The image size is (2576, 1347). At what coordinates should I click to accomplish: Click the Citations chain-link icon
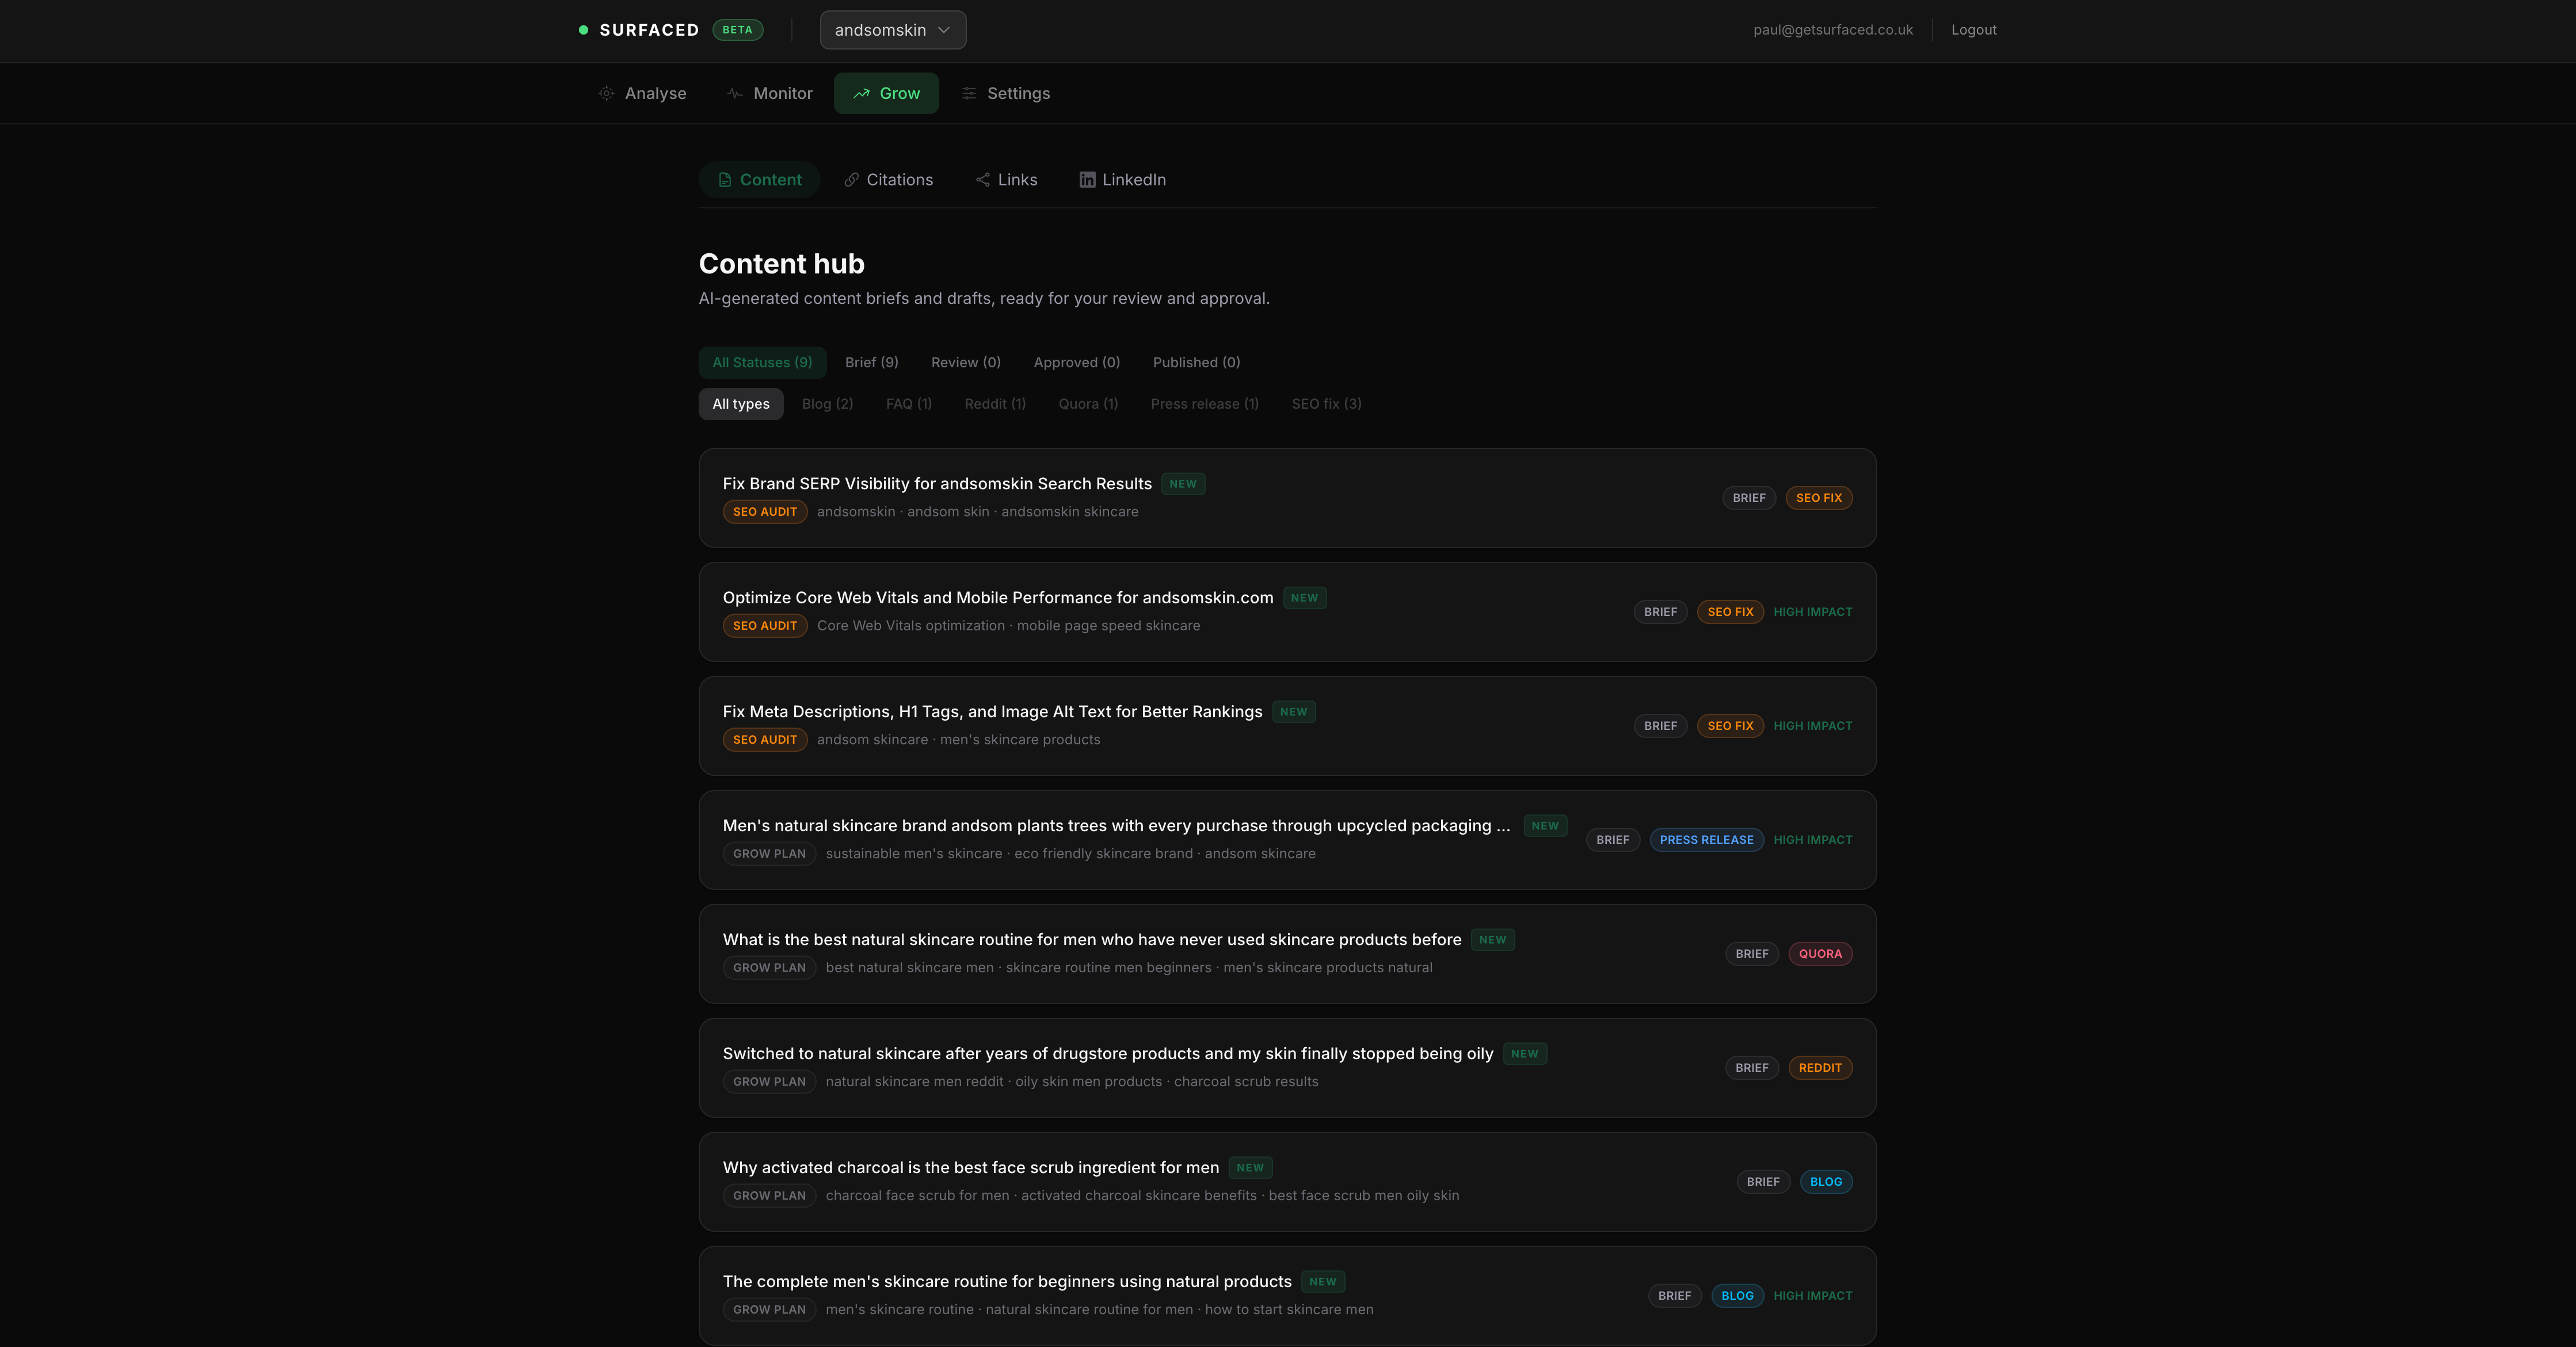tap(852, 180)
